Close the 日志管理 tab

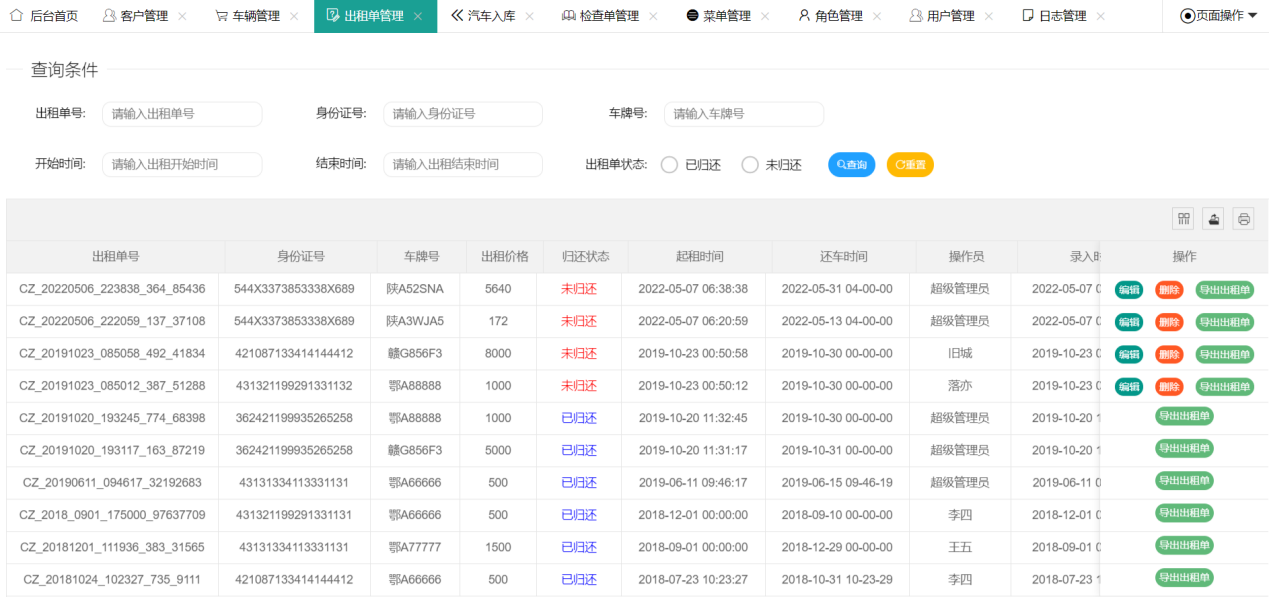[1101, 16]
